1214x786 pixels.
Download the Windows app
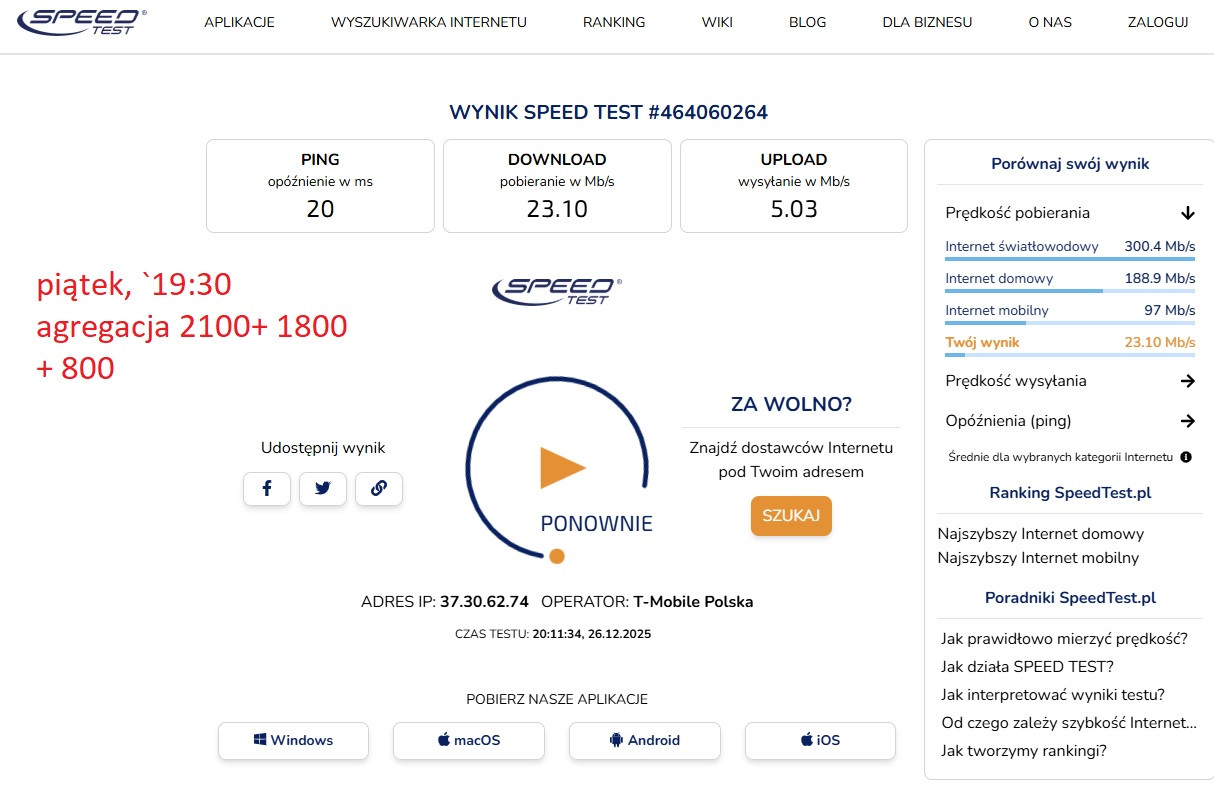(x=293, y=741)
